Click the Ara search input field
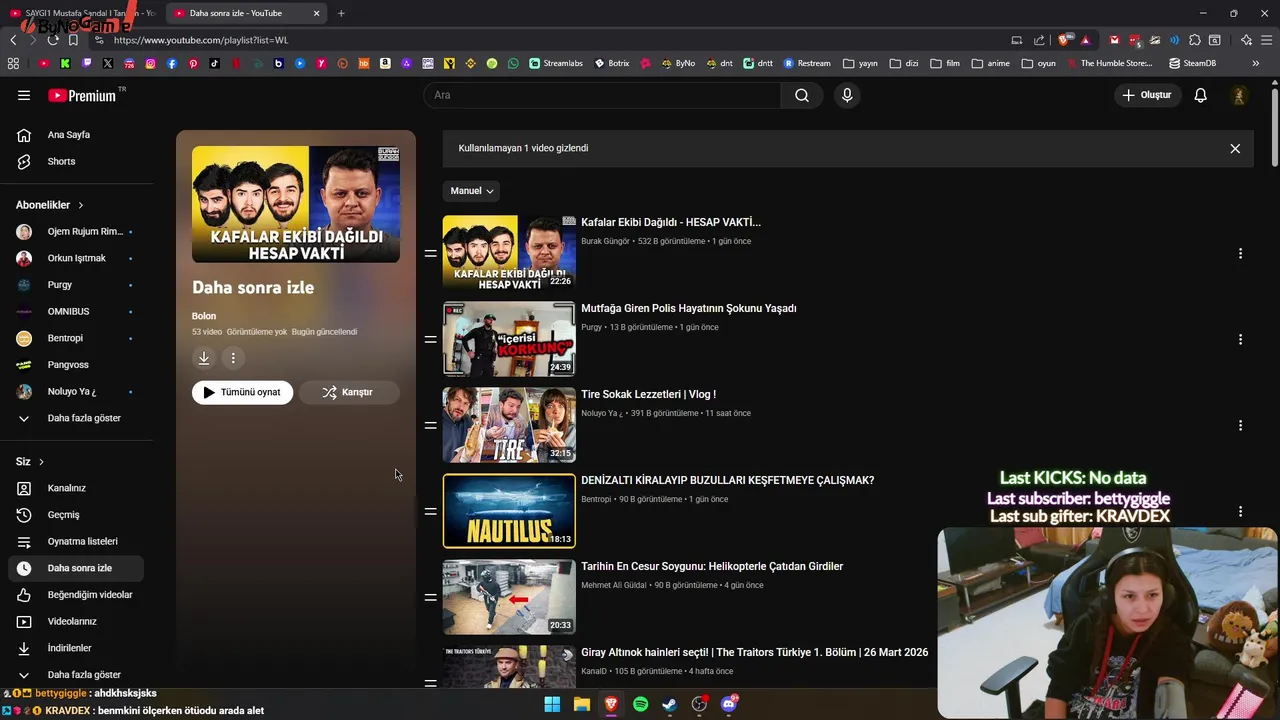This screenshot has width=1280, height=720. coord(602,95)
